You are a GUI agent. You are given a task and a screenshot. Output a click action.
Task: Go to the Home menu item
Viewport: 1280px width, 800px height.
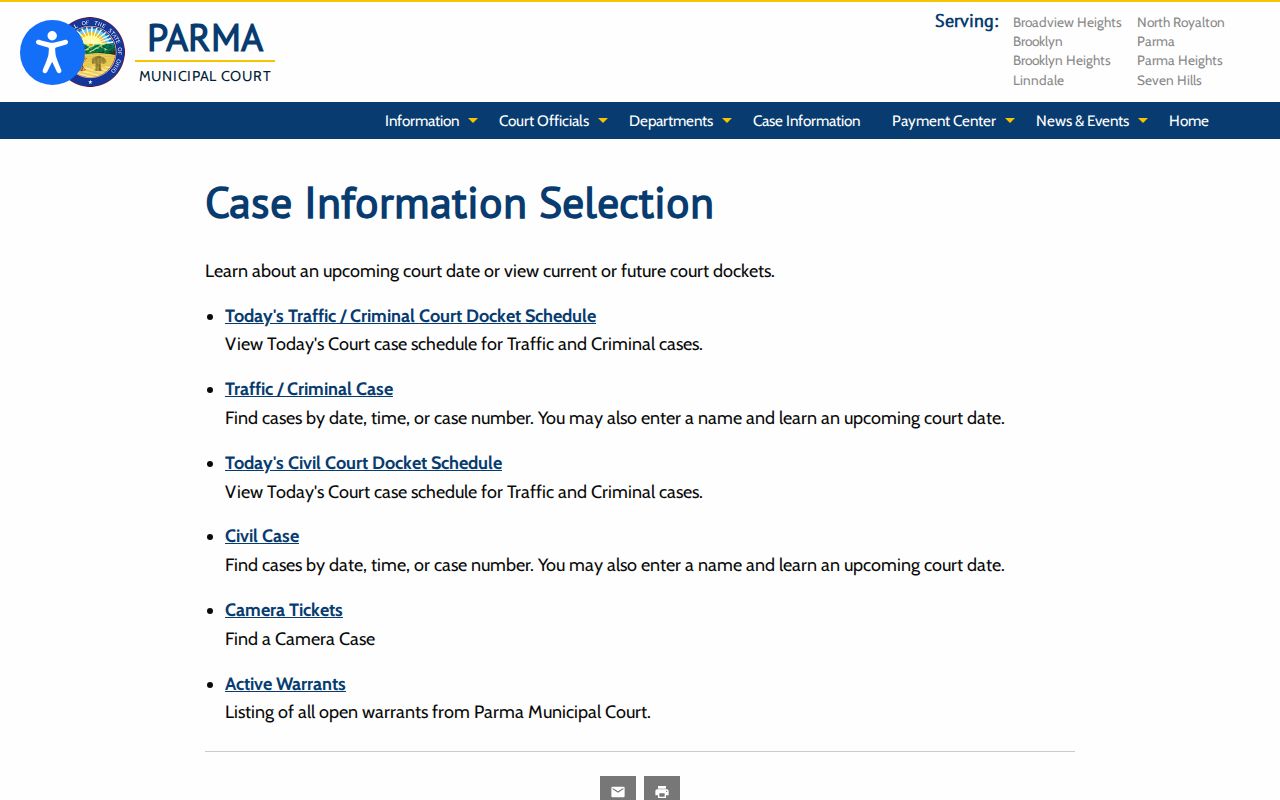pyautogui.click(x=1189, y=121)
